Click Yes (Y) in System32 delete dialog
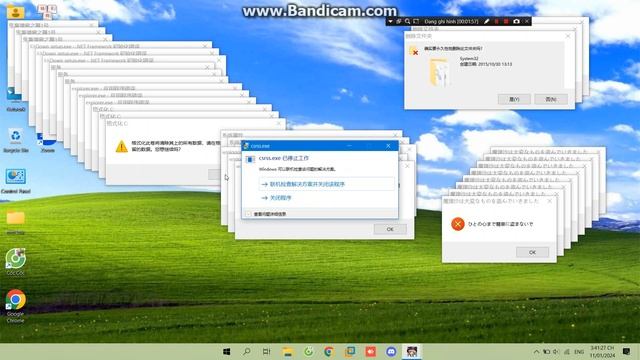The height and width of the screenshot is (360, 640). pos(514,99)
